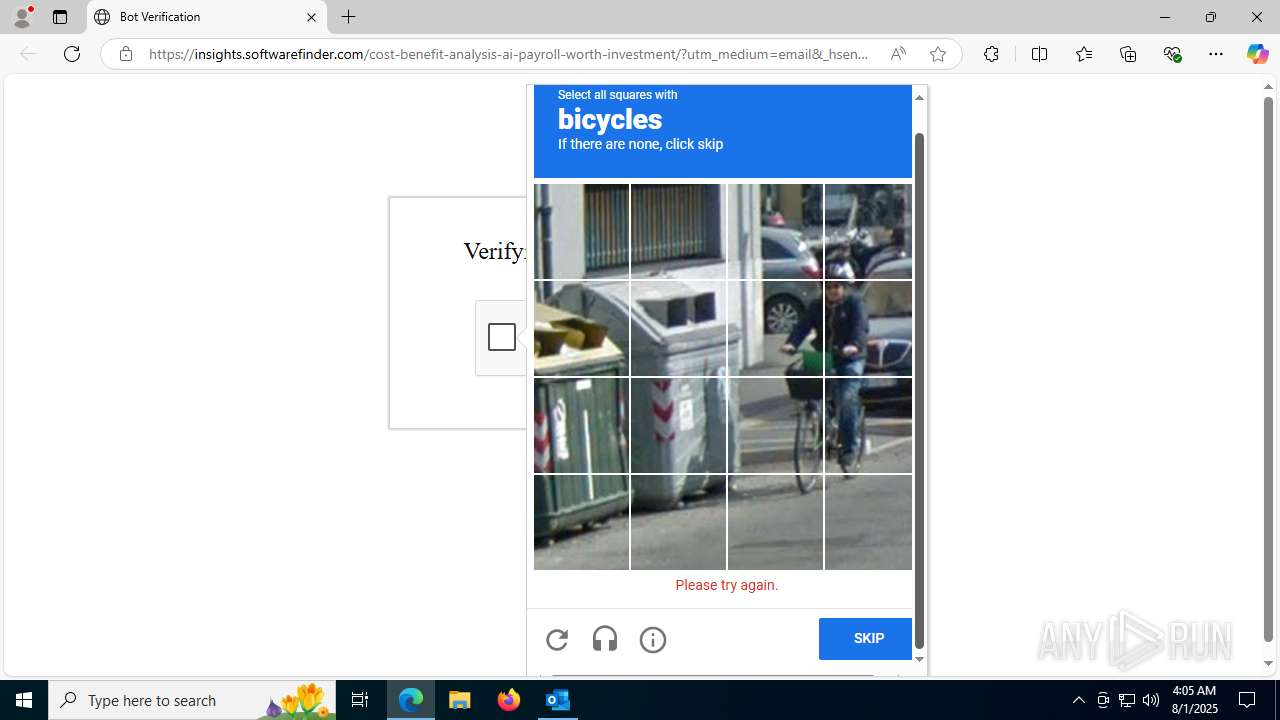Select captcha tile with parked silver car

[x=775, y=231]
